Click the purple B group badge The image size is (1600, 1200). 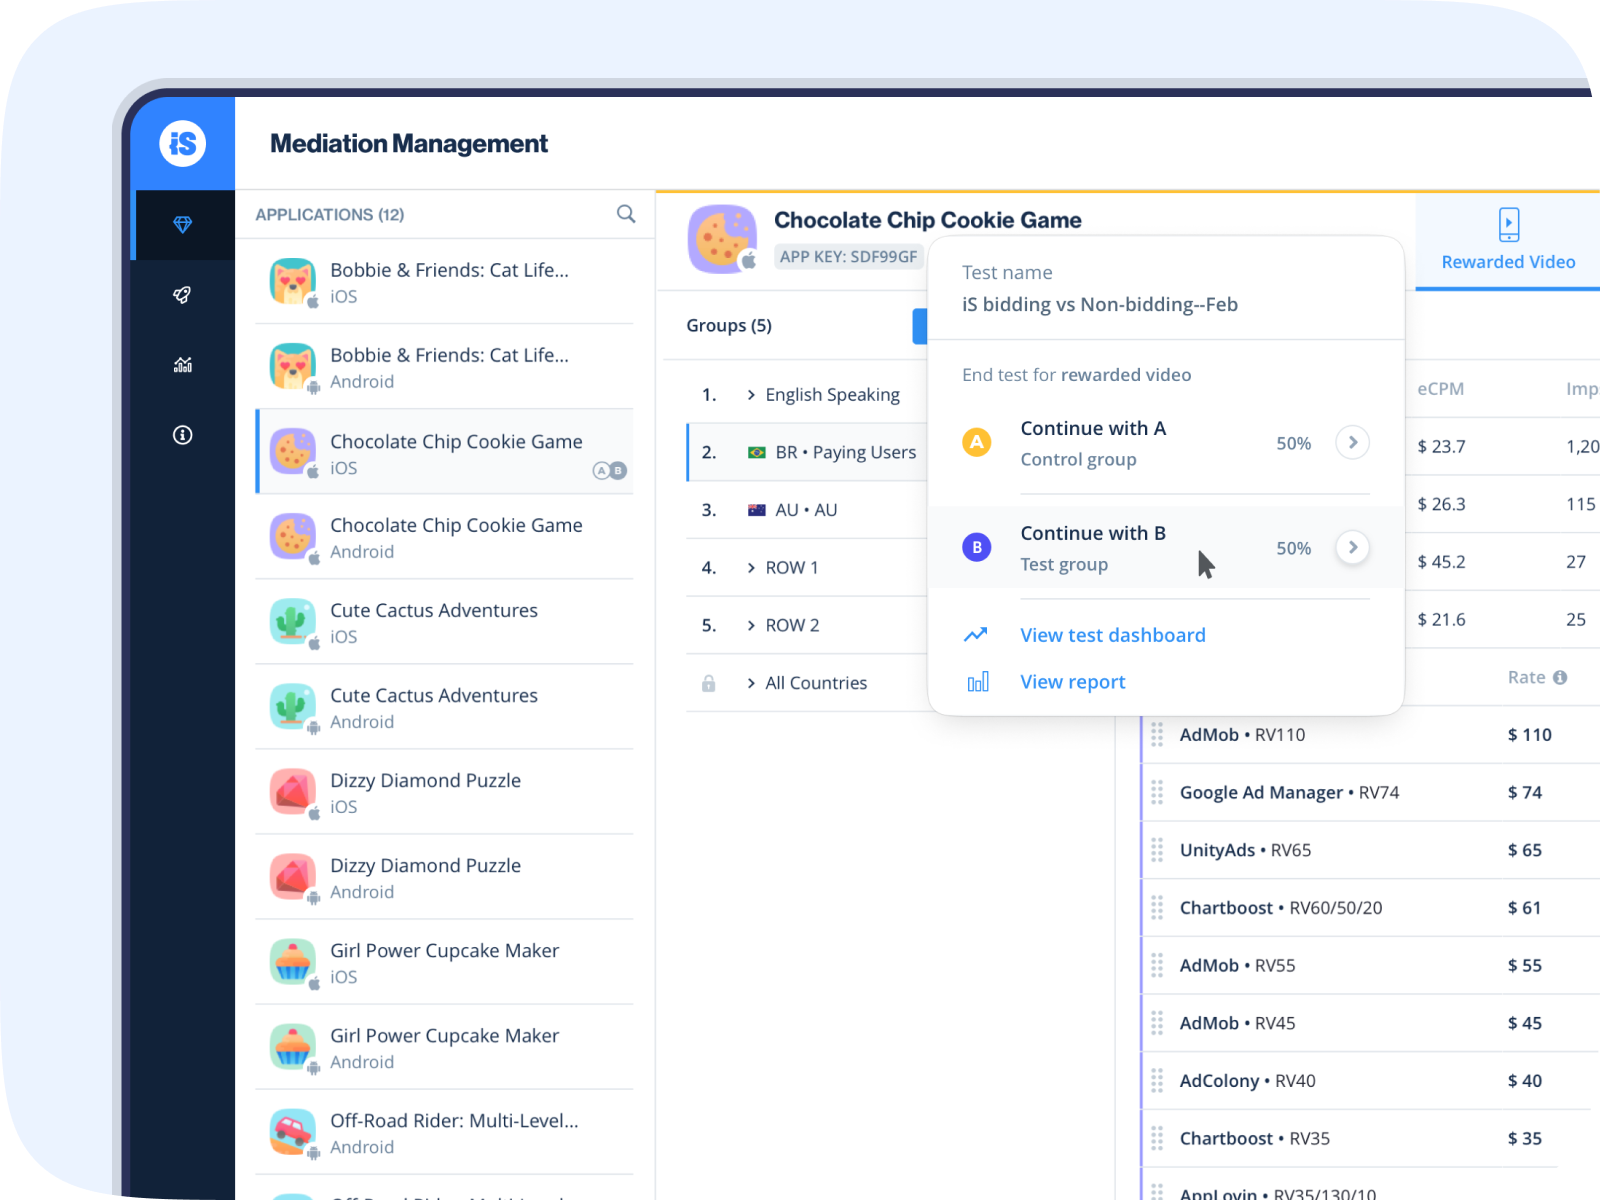tap(977, 547)
